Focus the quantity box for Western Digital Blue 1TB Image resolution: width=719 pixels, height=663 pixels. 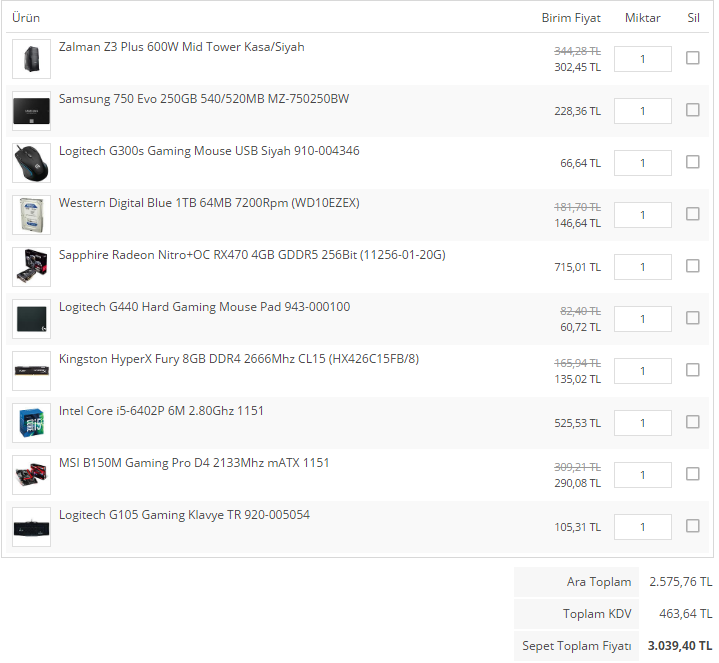point(642,215)
